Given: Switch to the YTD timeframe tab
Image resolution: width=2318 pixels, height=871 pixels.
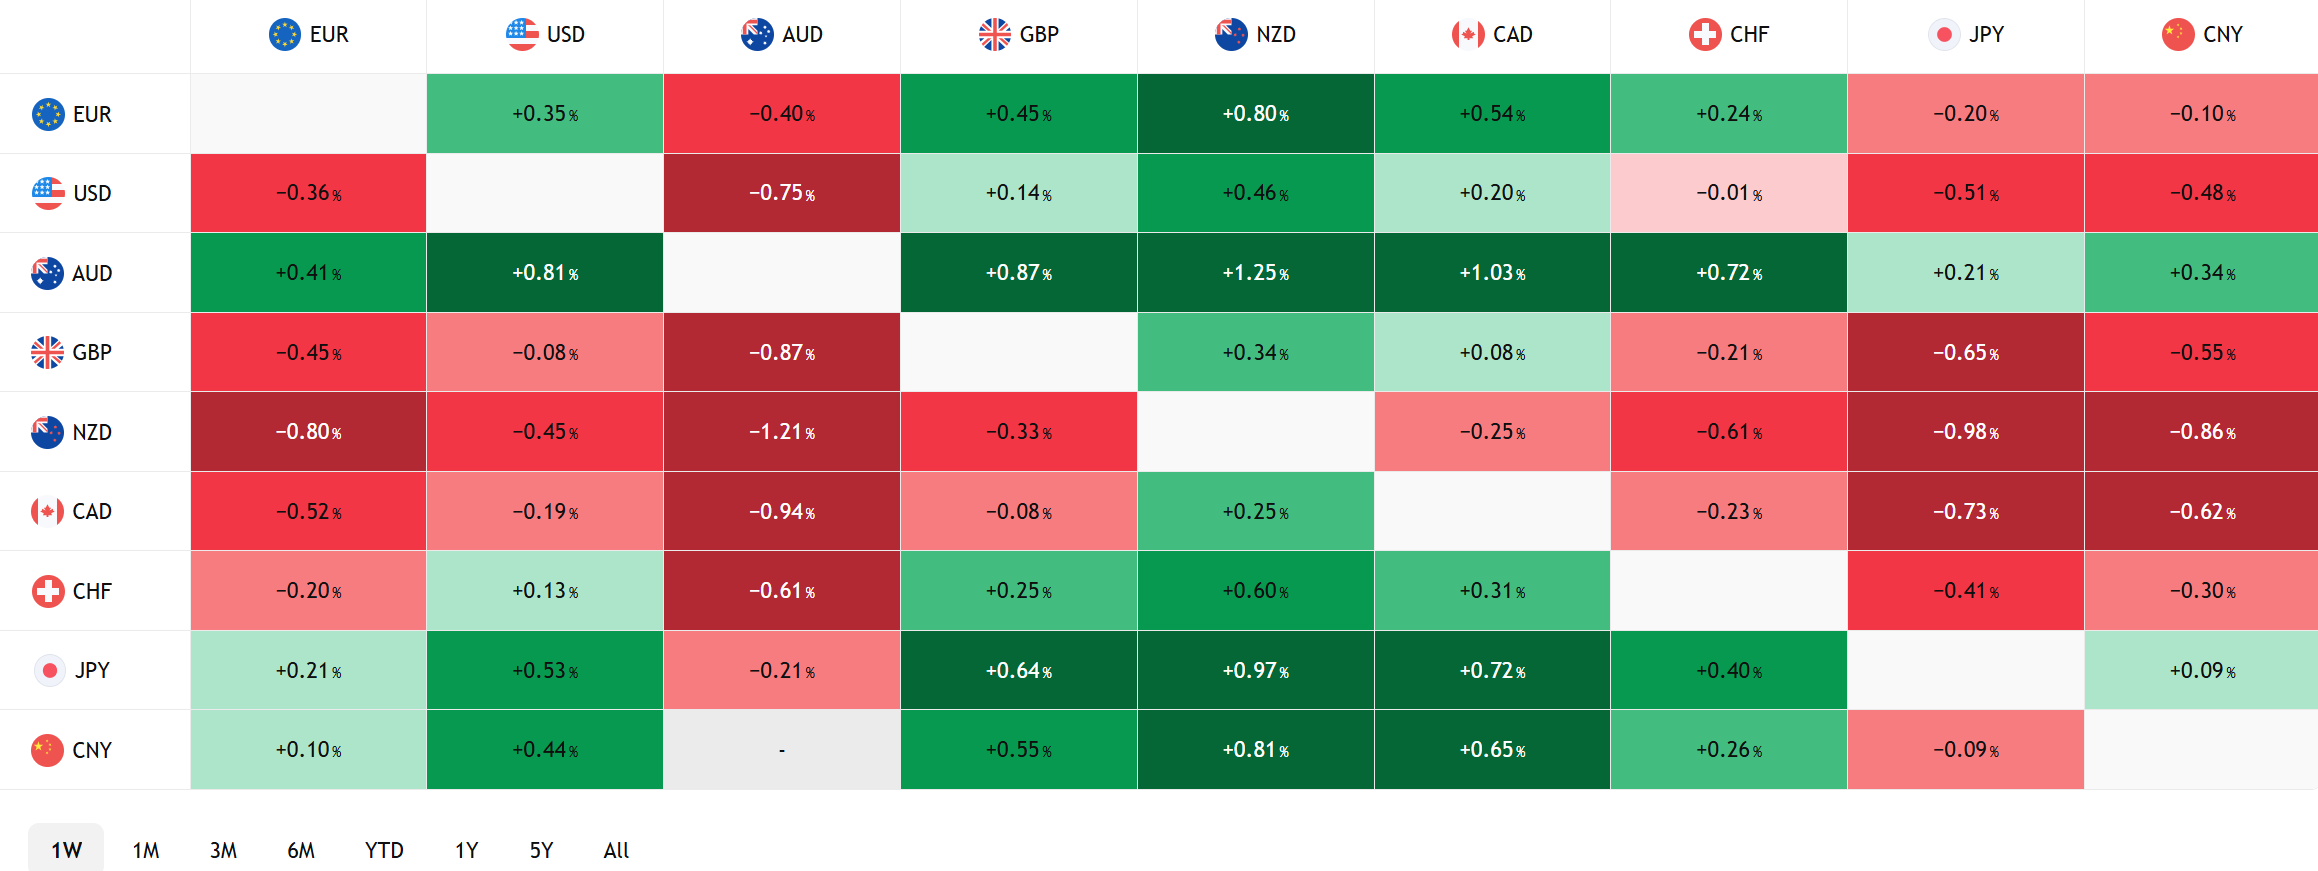Looking at the screenshot, I should pyautogui.click(x=384, y=850).
